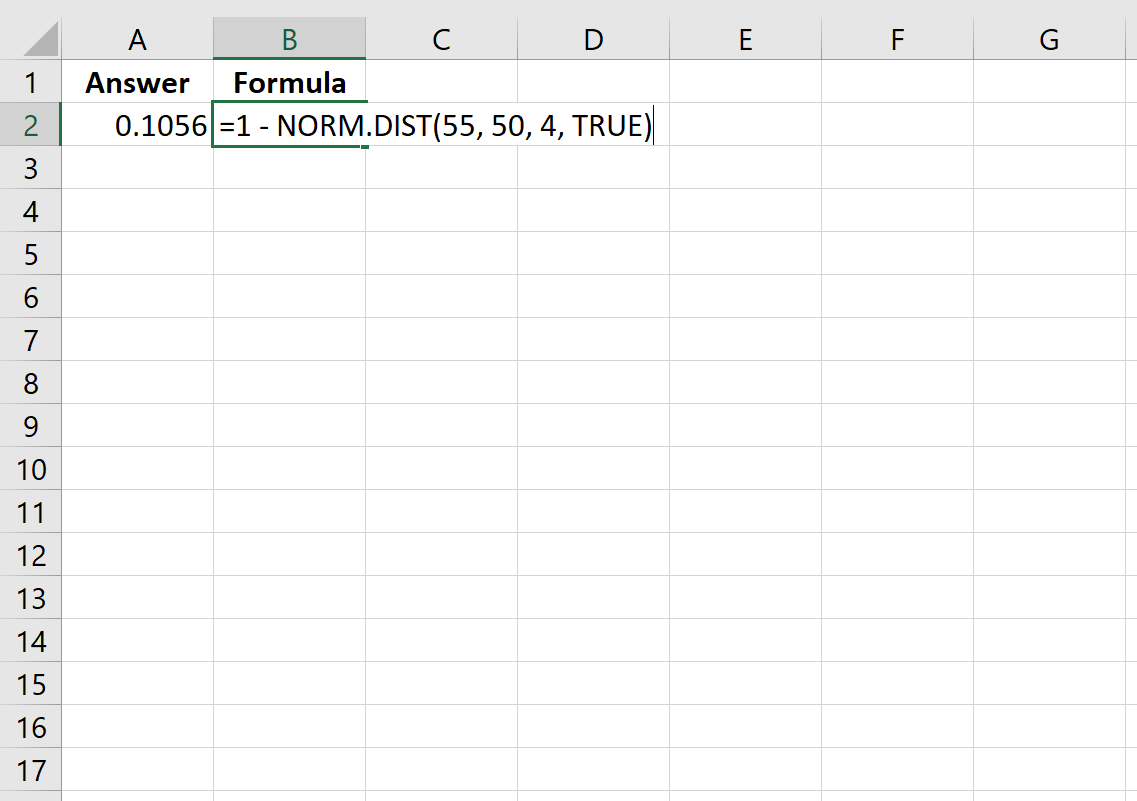Click empty cell D5
The height and width of the screenshot is (801, 1137).
pos(593,254)
